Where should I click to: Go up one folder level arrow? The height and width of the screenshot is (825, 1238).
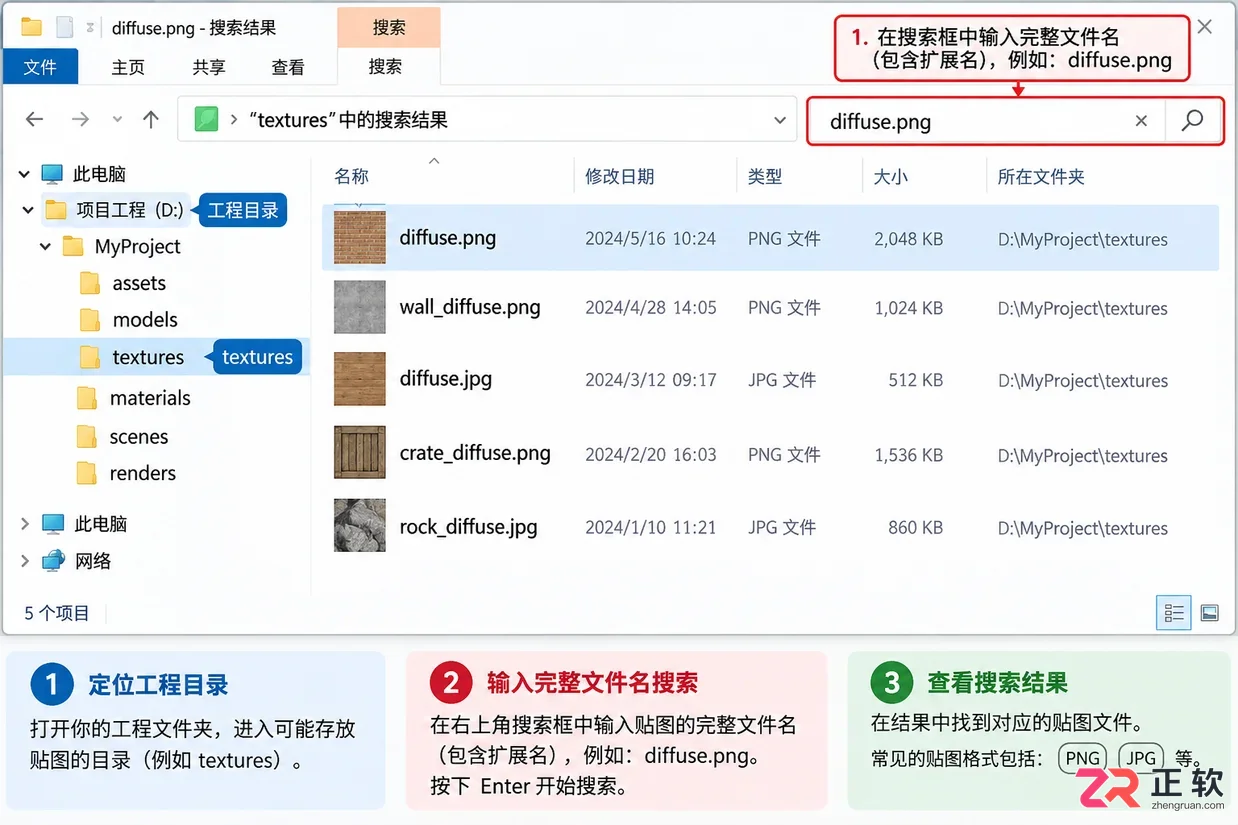(x=151, y=120)
